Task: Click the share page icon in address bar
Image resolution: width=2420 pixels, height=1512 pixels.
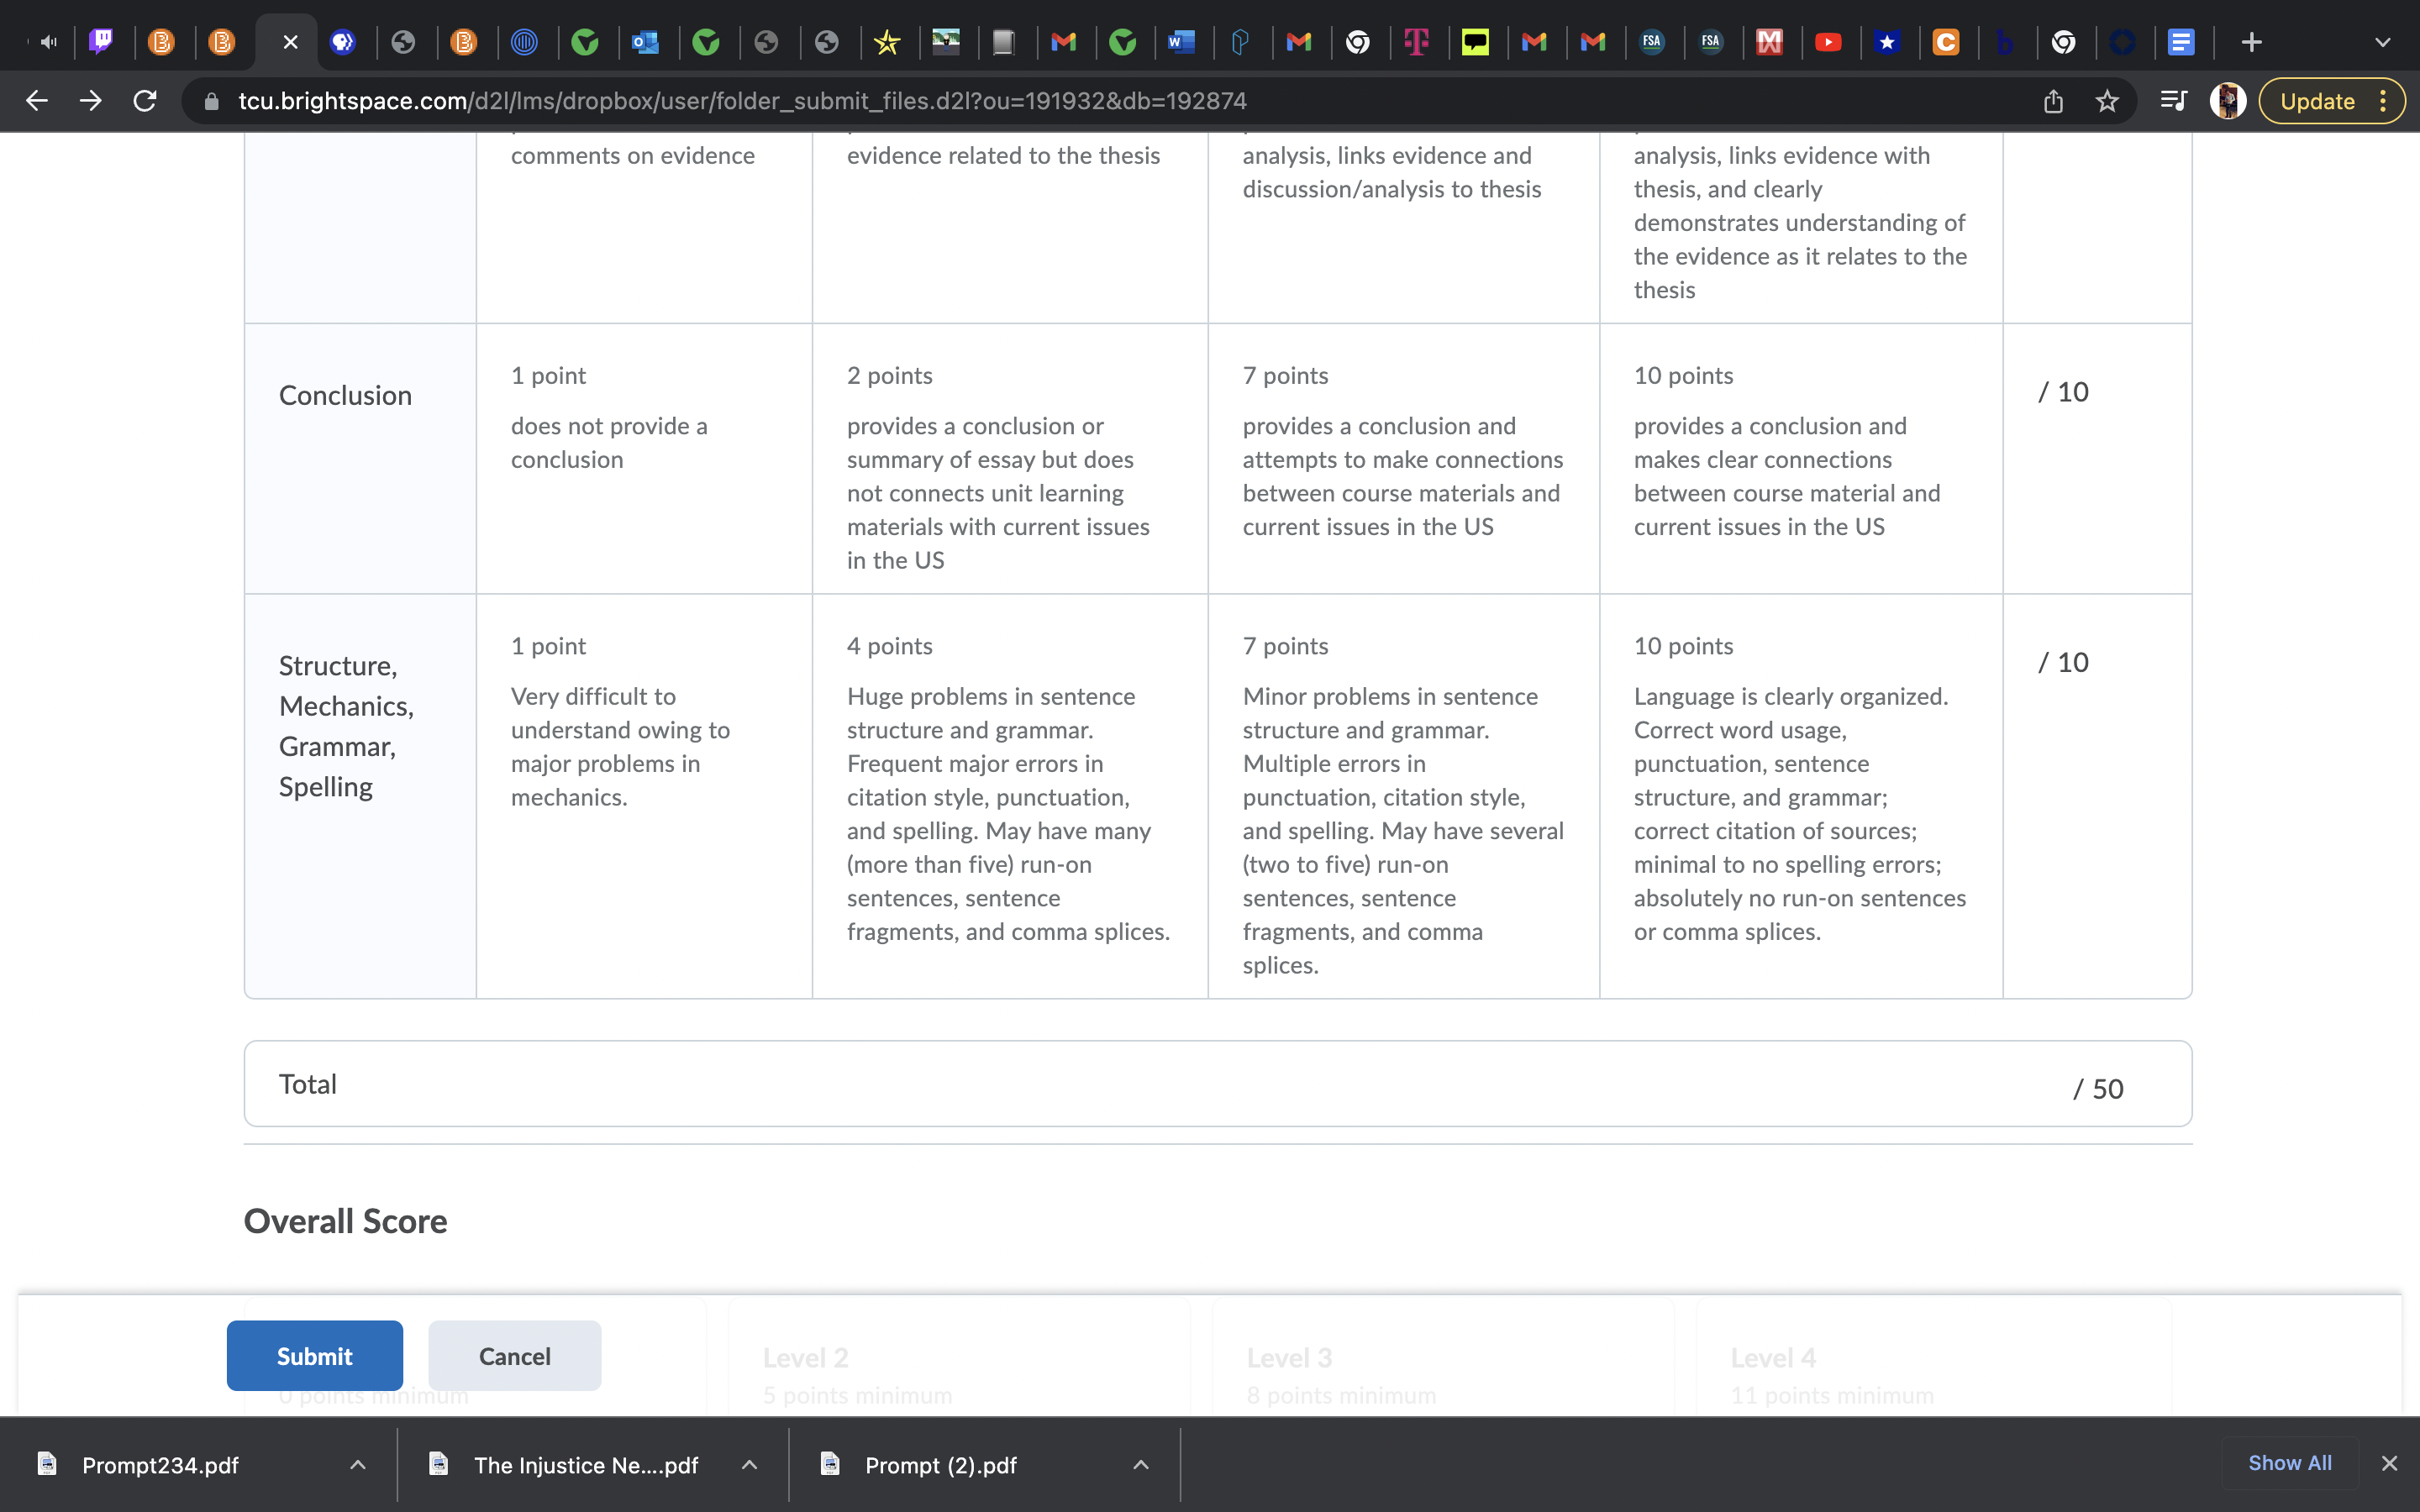Action: [2053, 101]
